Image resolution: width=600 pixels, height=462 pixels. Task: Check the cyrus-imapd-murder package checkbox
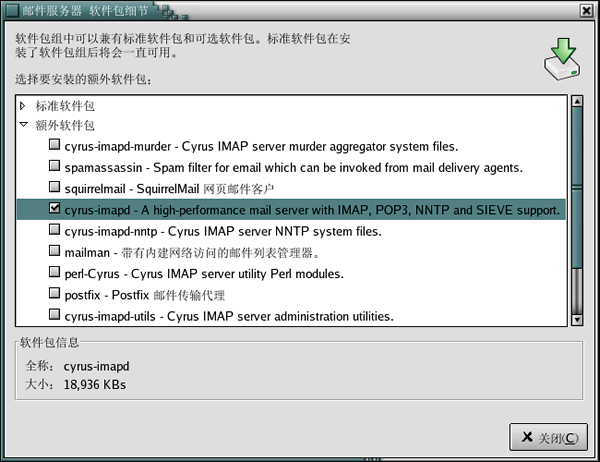[54, 144]
